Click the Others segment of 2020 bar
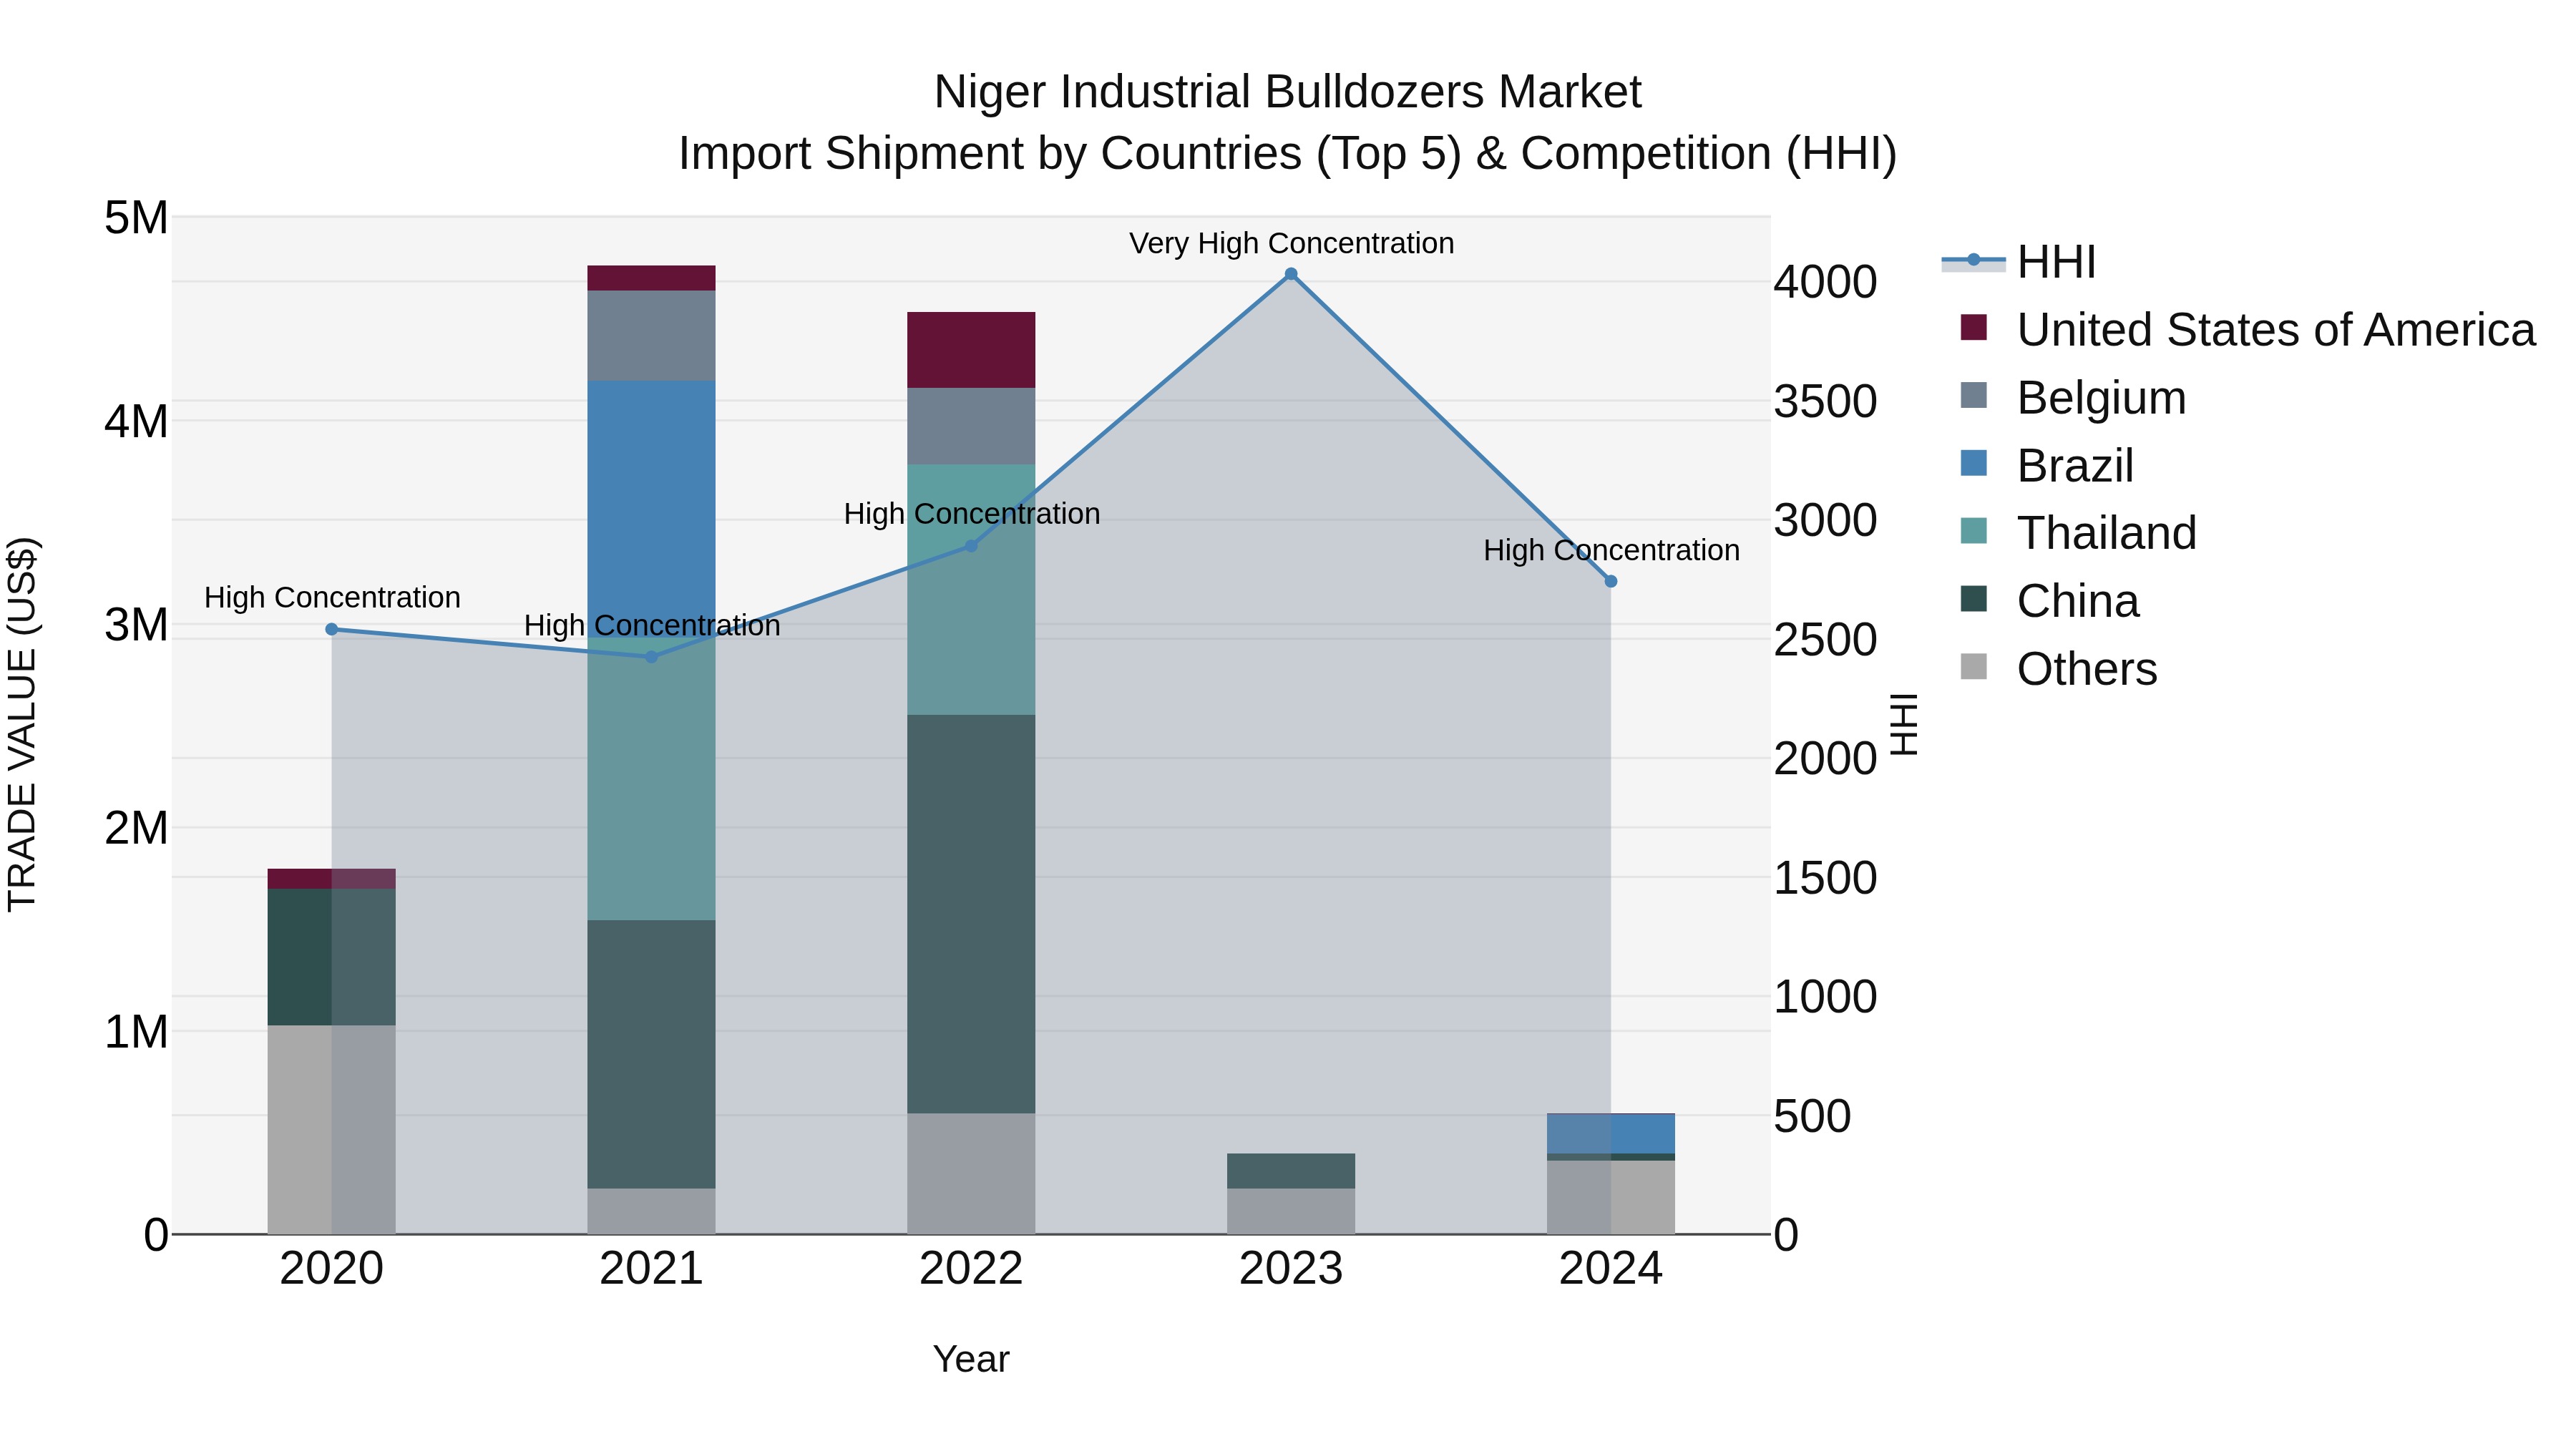The height and width of the screenshot is (1449, 2576). pos(332,1130)
